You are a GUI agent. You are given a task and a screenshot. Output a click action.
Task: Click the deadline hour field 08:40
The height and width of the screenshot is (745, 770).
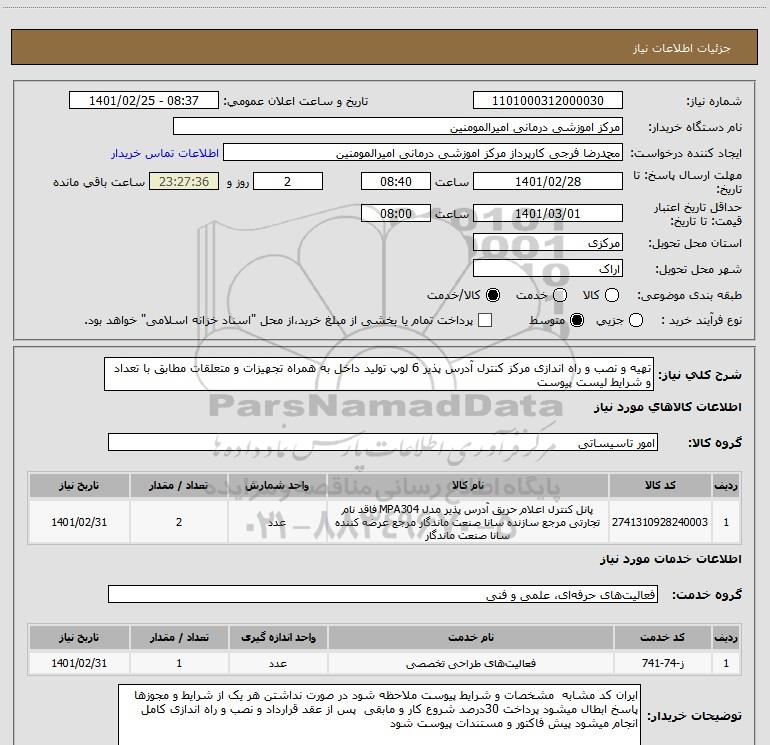tap(396, 181)
